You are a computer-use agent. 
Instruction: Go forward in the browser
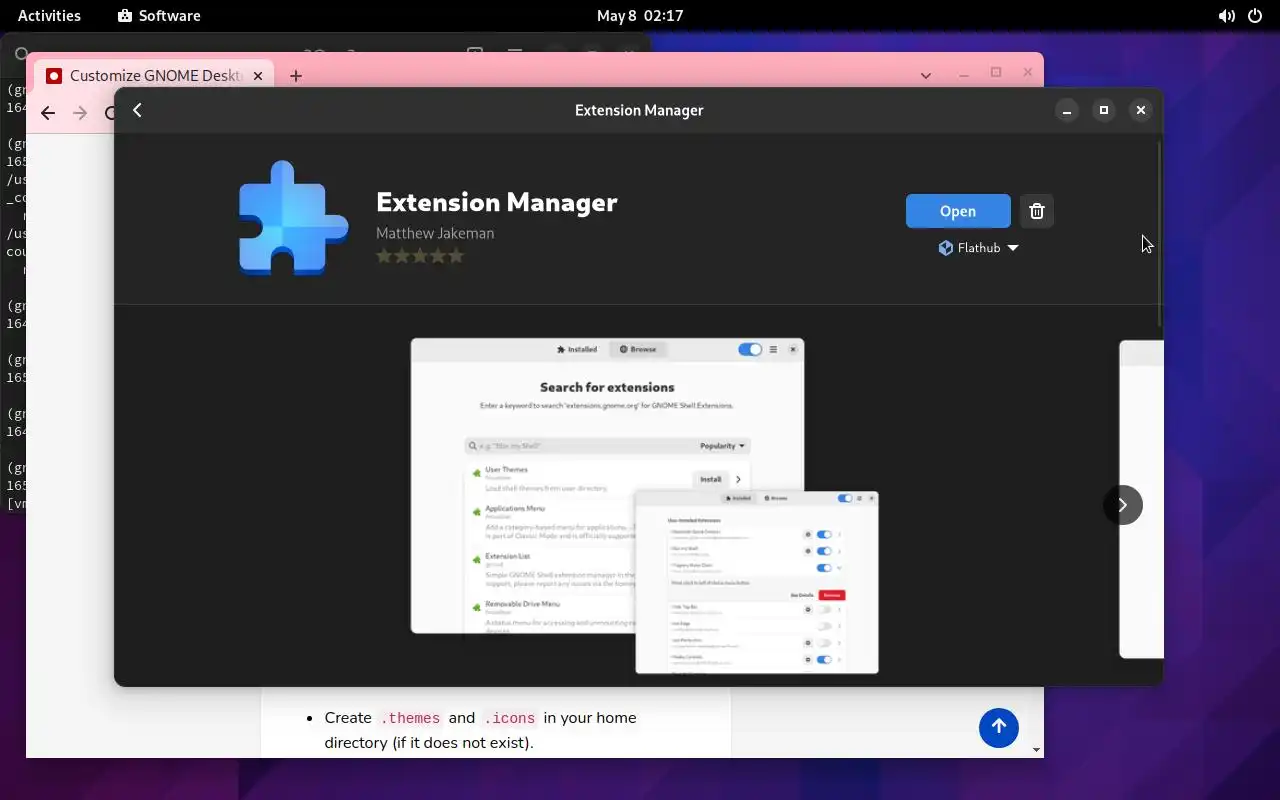tap(80, 113)
